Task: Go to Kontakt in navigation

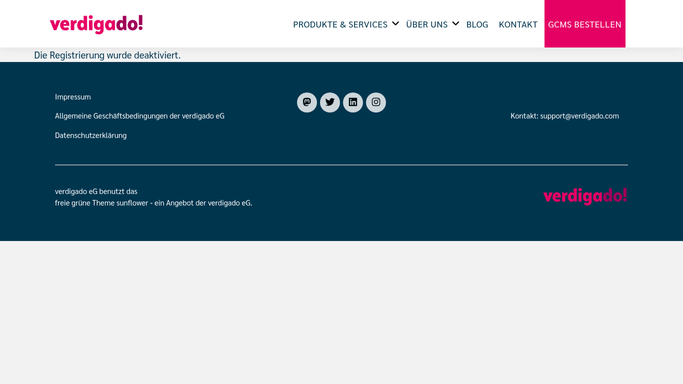Action: 518,24
